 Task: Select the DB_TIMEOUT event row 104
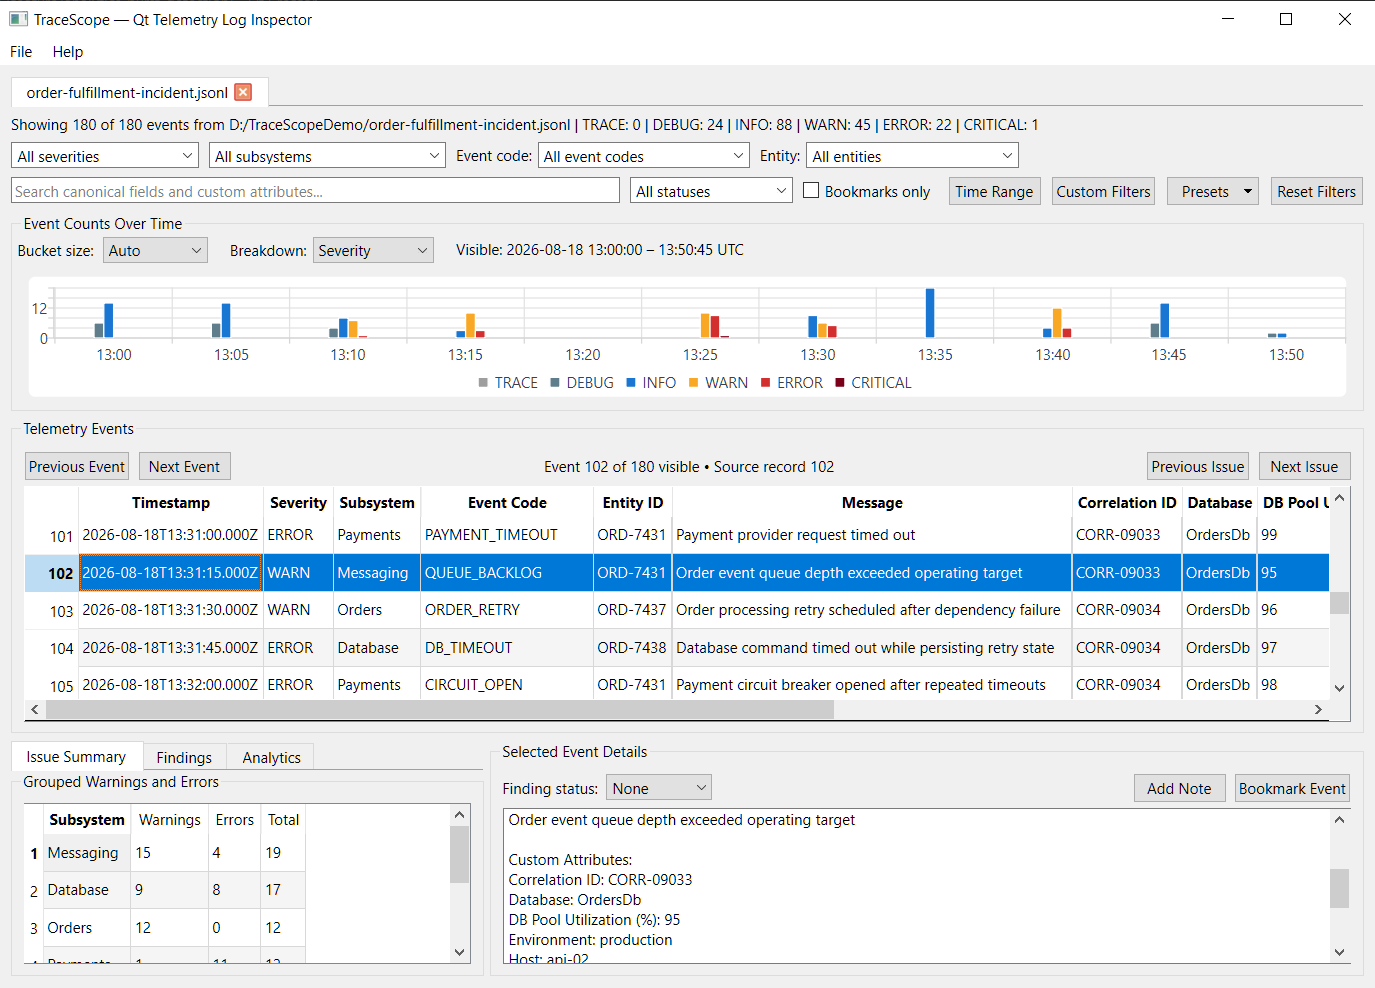[677, 648]
